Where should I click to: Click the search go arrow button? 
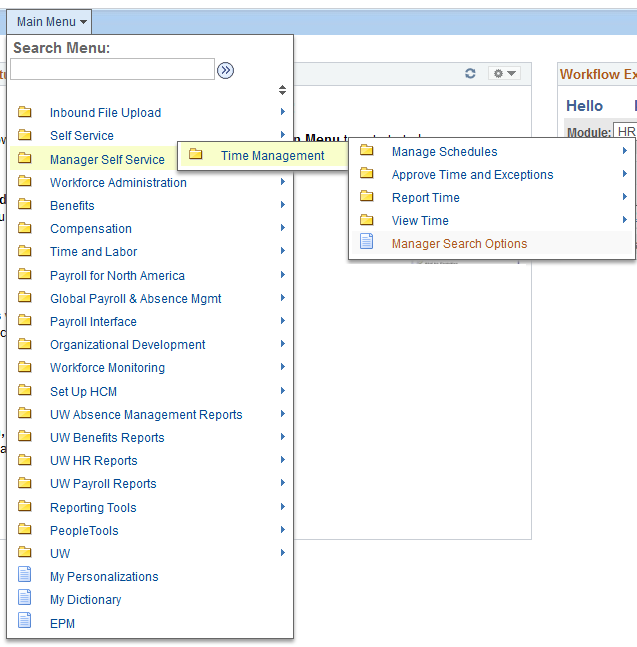225,70
